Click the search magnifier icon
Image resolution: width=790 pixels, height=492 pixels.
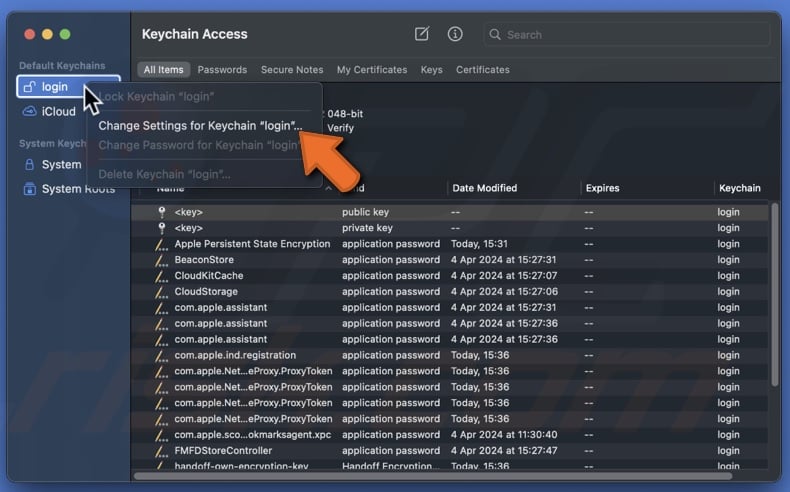[x=495, y=35]
